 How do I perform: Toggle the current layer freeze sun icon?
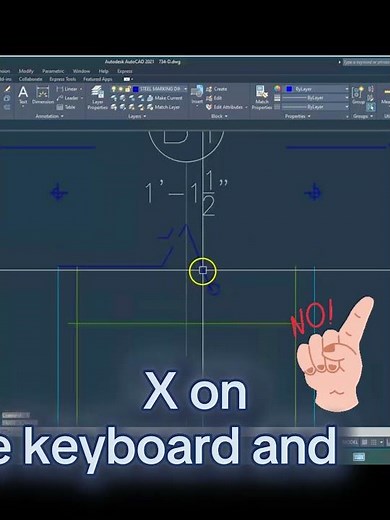click(x=120, y=89)
